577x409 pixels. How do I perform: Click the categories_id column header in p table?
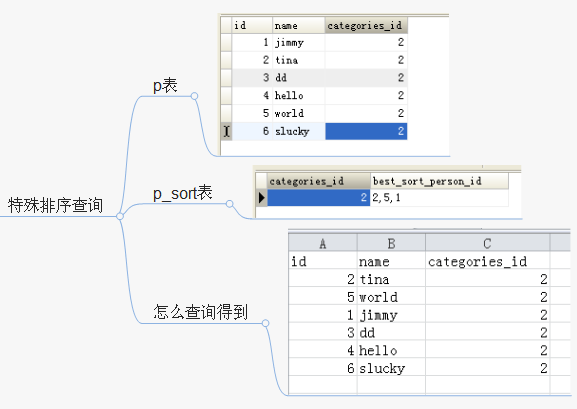point(366,25)
